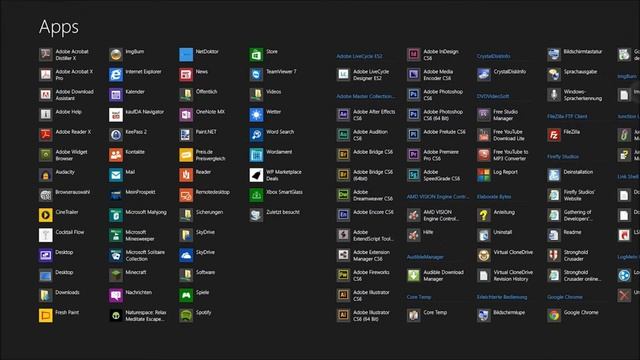Screen dimensions: 640x360
Task: Click the "Sprachausgabe" label
Action: (580, 71)
